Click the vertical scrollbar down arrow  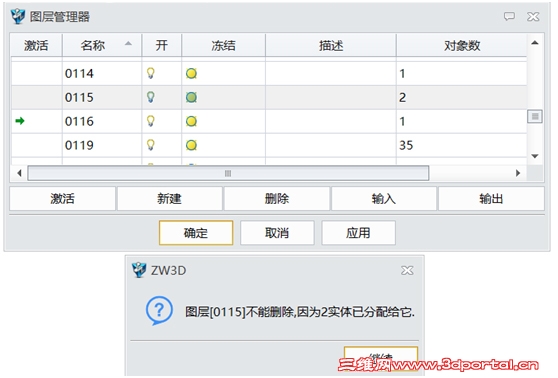click(535, 156)
